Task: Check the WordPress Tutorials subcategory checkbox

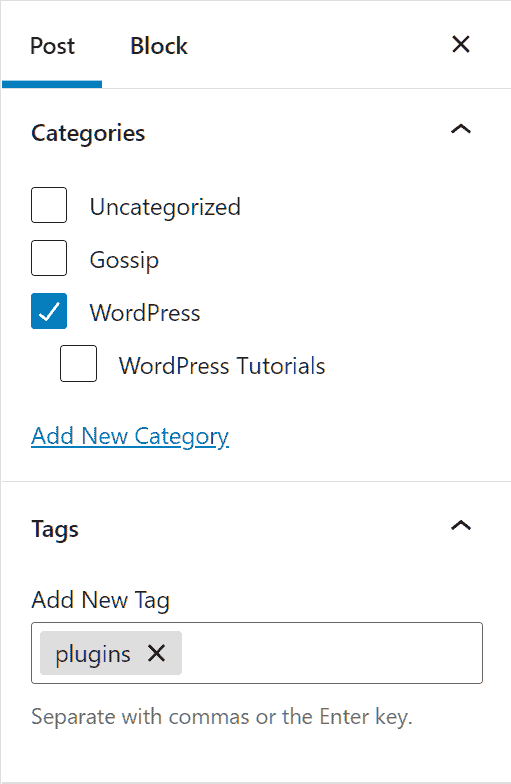Action: tap(78, 364)
